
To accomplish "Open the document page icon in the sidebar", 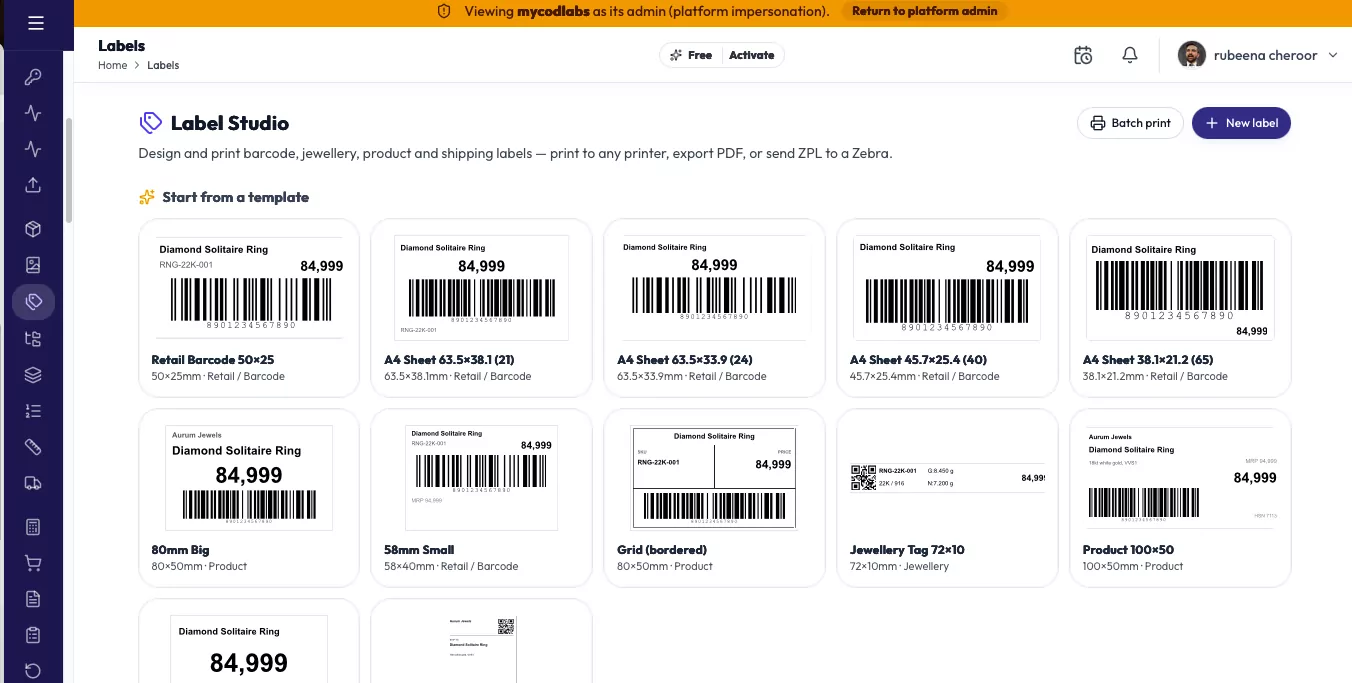I will pyautogui.click(x=33, y=599).
